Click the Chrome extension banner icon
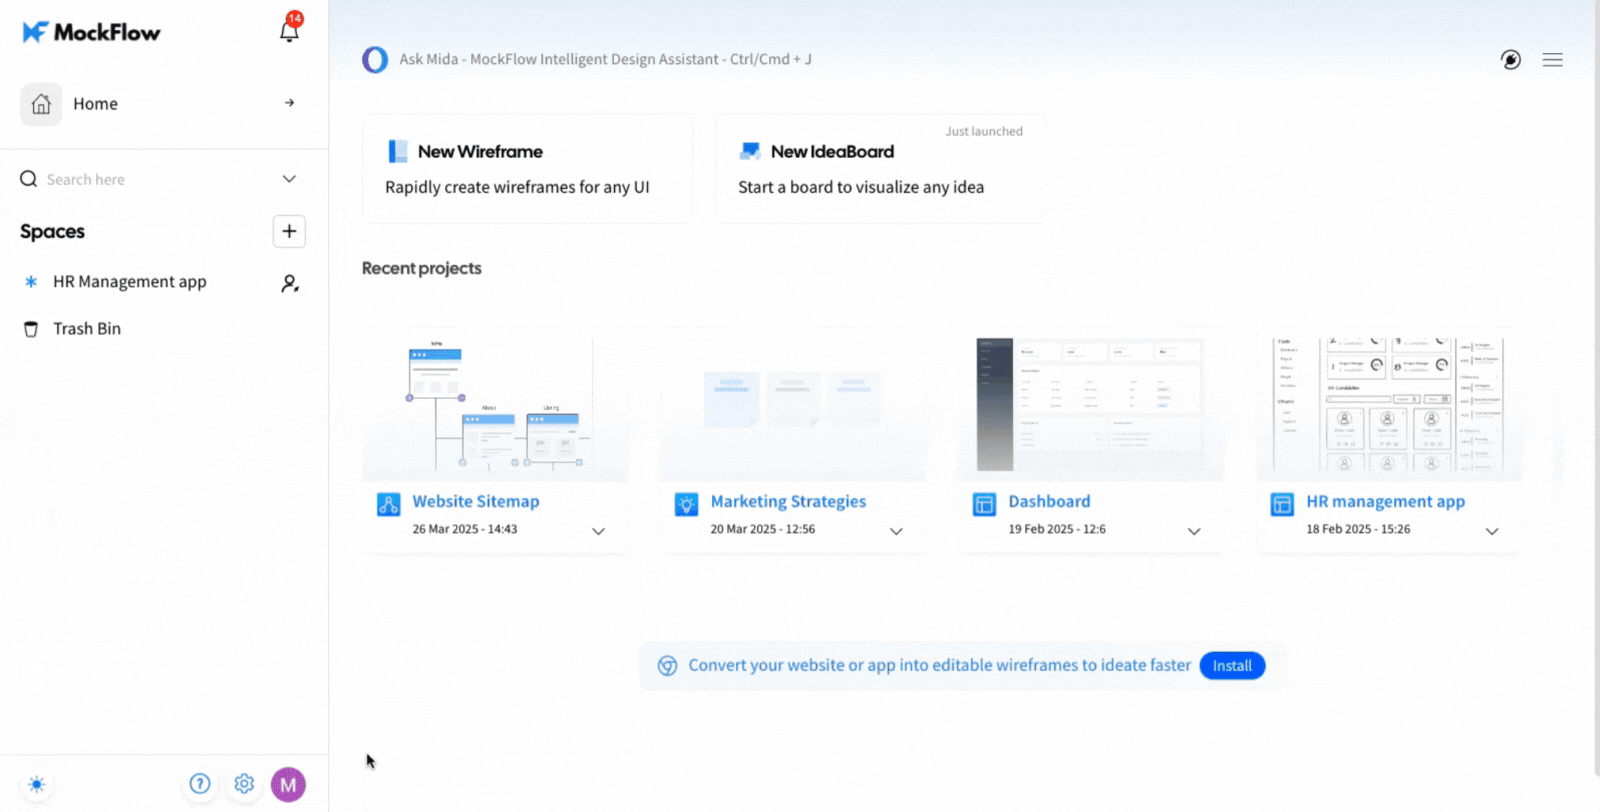Image resolution: width=1600 pixels, height=812 pixels. click(x=667, y=666)
